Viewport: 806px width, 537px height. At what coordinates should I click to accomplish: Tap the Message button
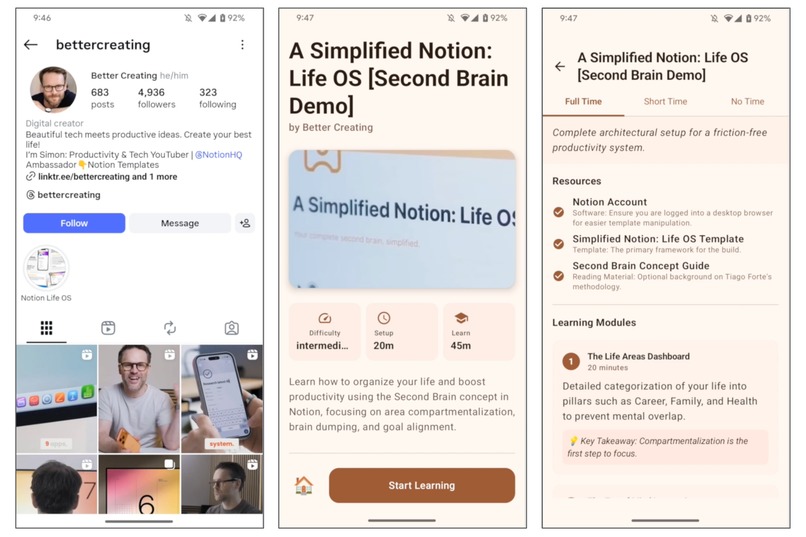180,223
